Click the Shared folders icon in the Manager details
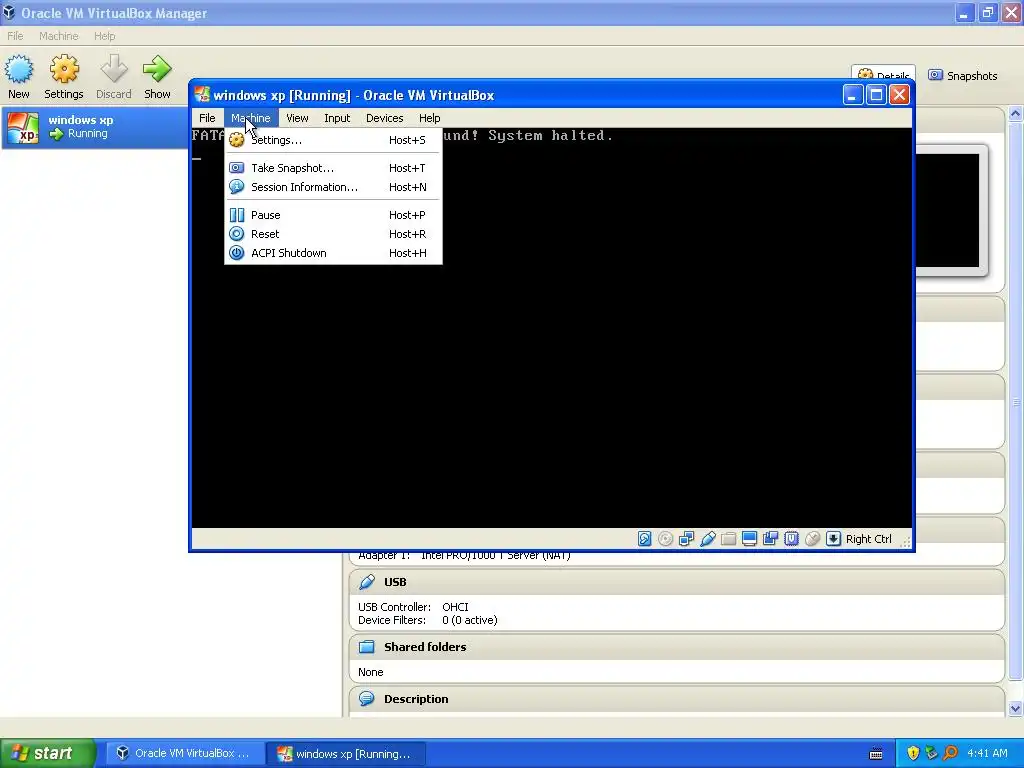 tap(367, 647)
